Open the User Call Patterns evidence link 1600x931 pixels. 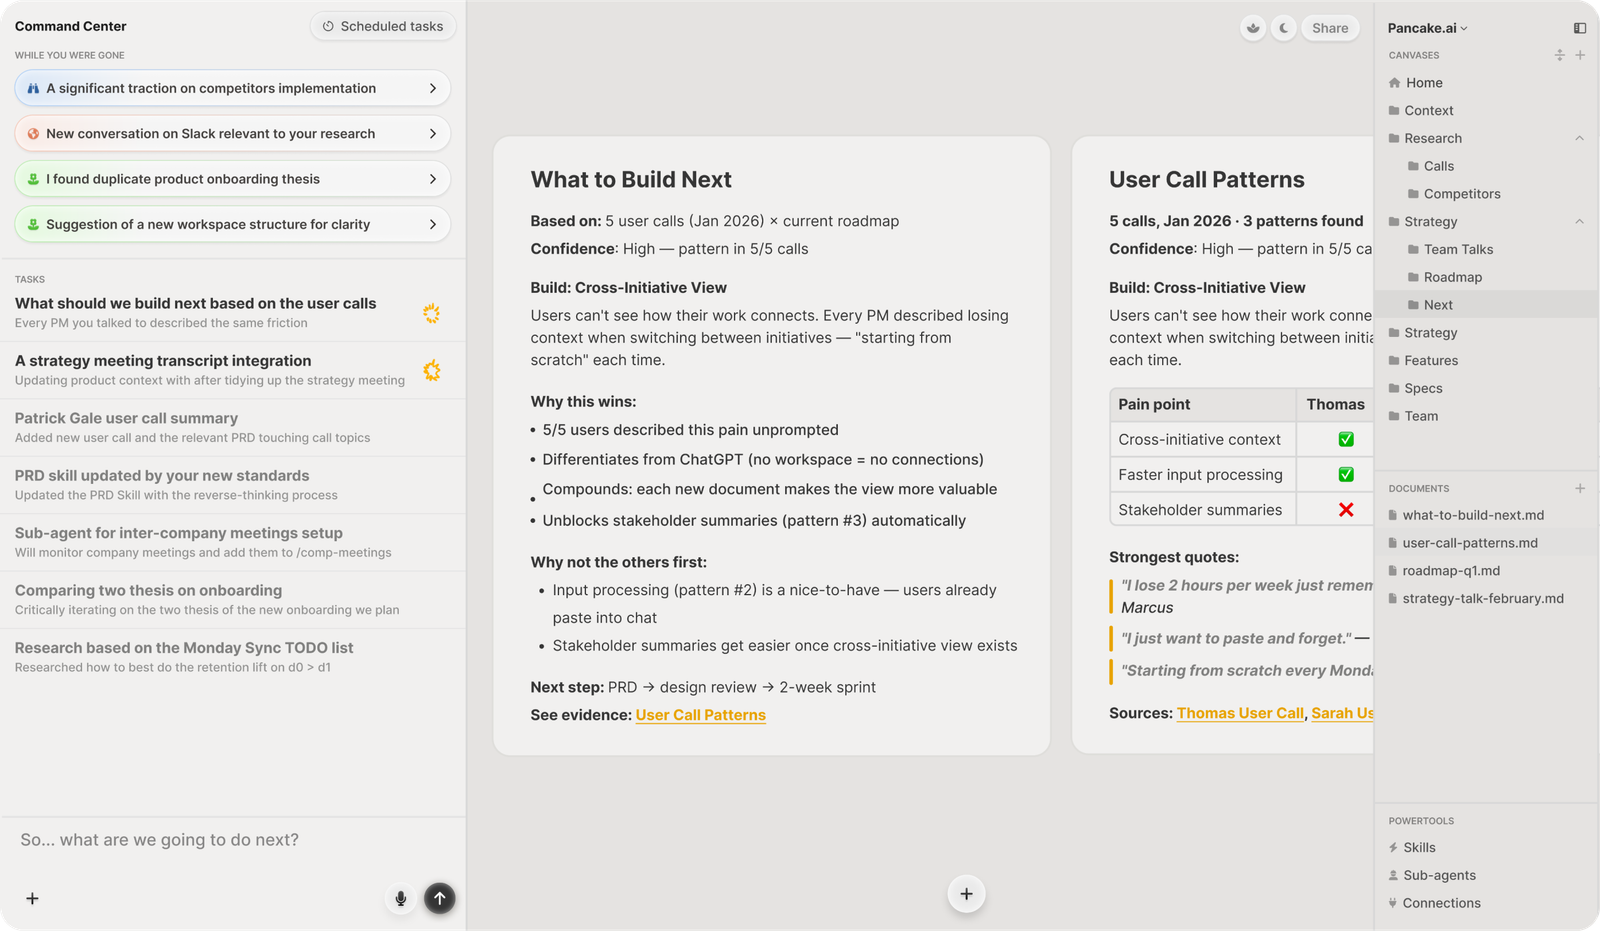click(700, 715)
